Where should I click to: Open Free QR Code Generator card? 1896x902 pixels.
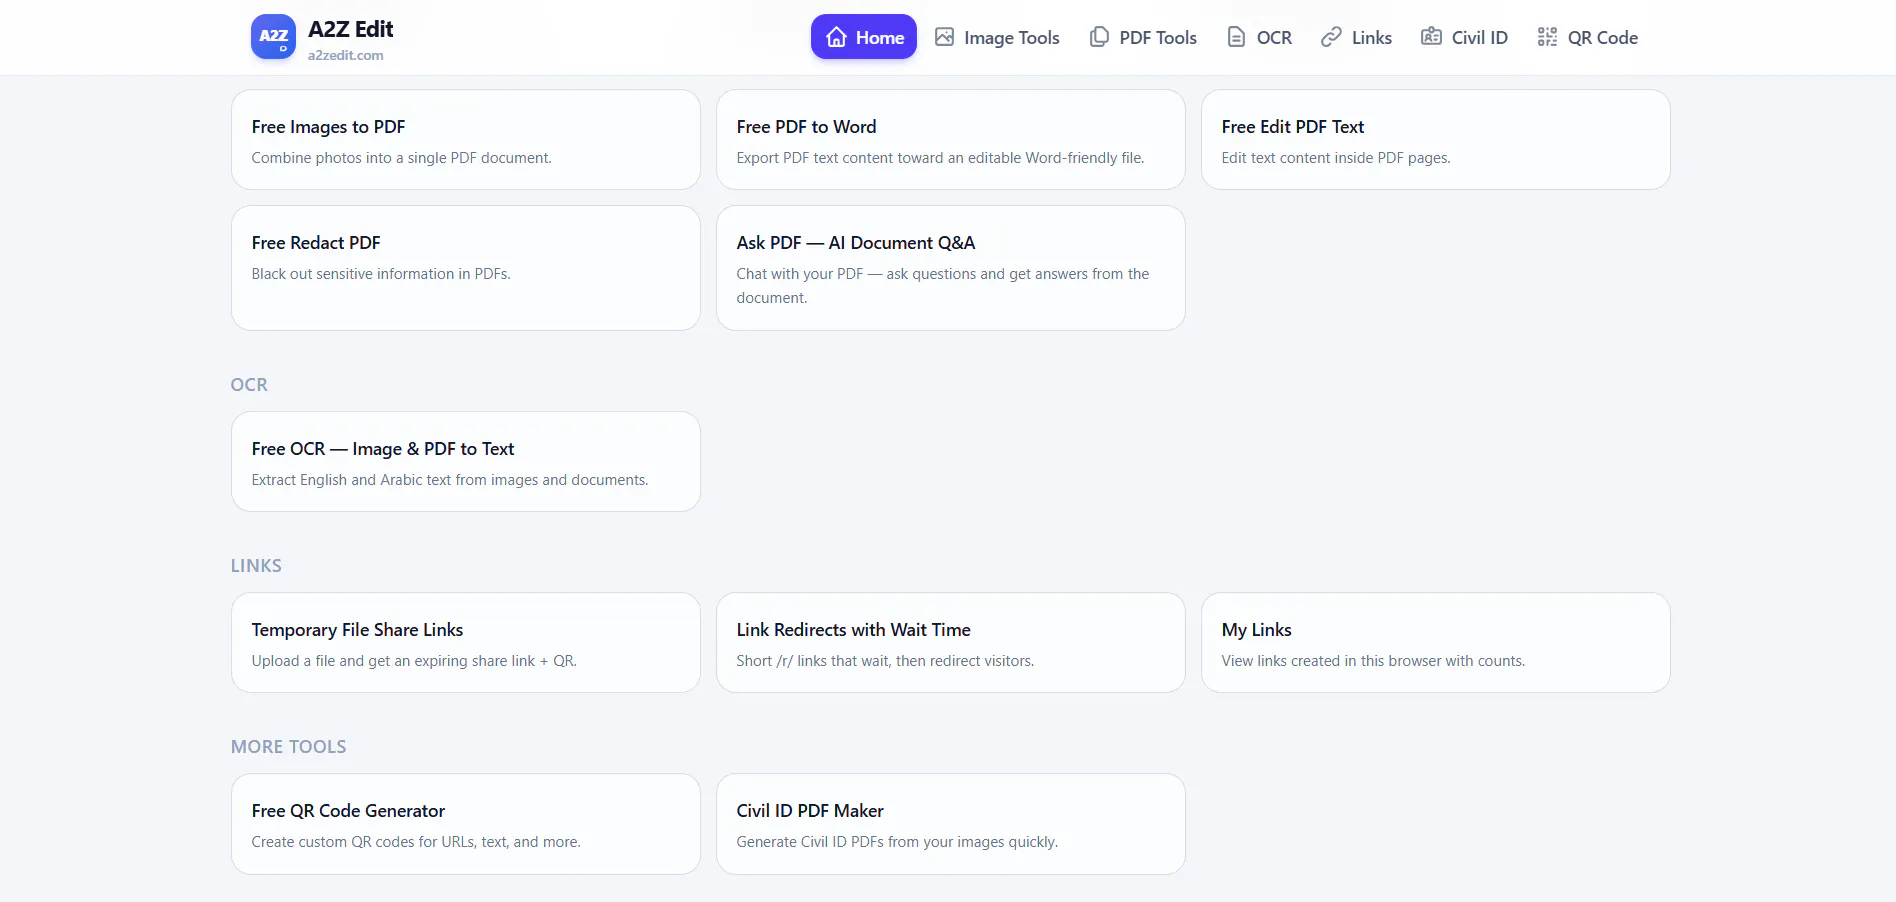pyautogui.click(x=466, y=824)
